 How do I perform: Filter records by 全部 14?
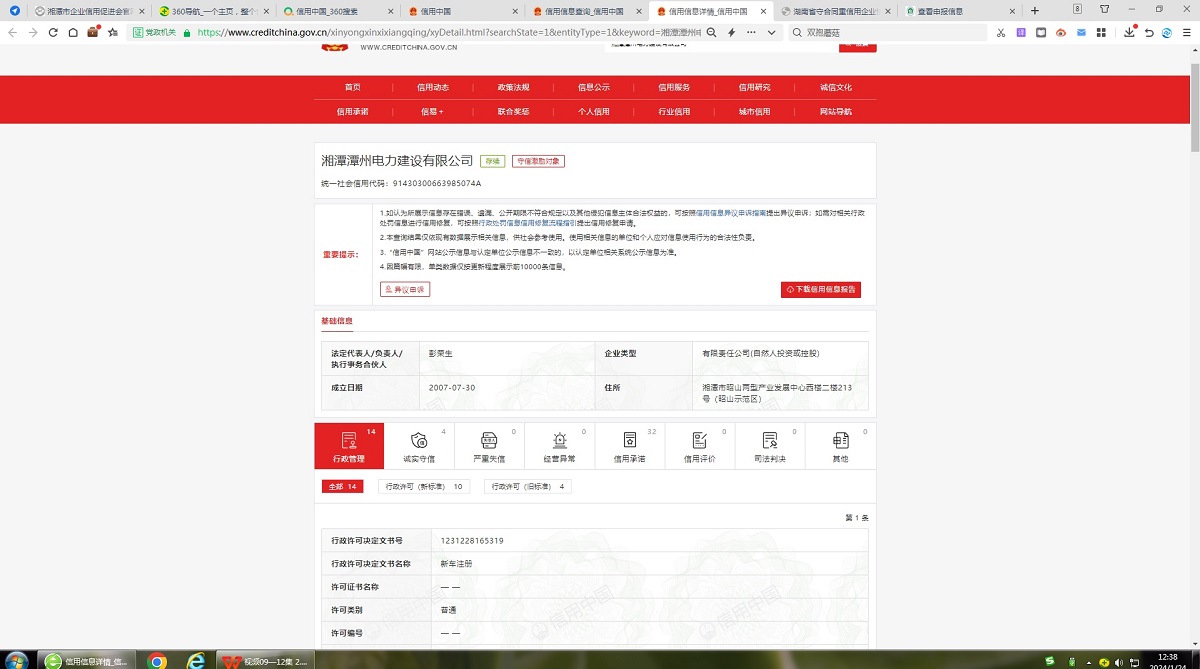coord(342,487)
